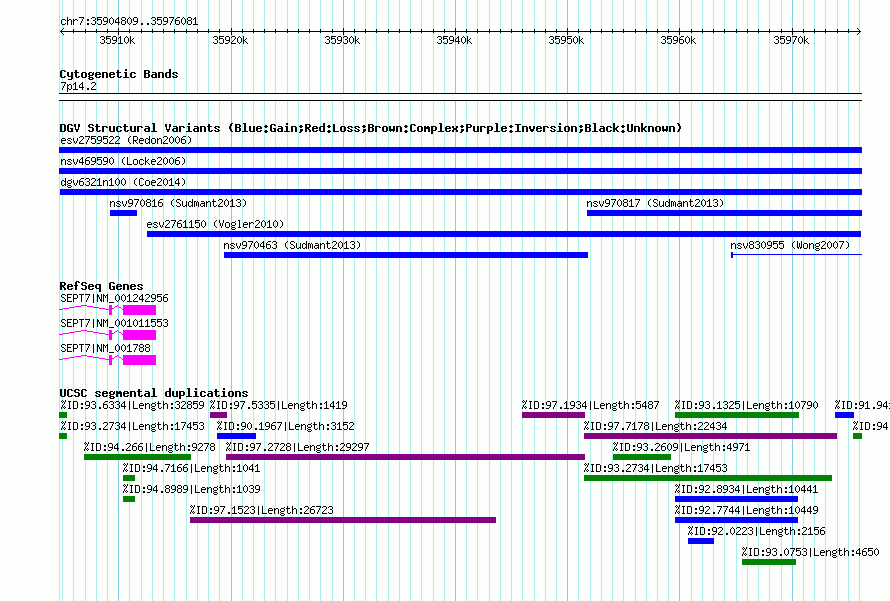Screen dimensions: 890x601
Task: Click the 35970k ruler tick label
Action: [x=791, y=40]
